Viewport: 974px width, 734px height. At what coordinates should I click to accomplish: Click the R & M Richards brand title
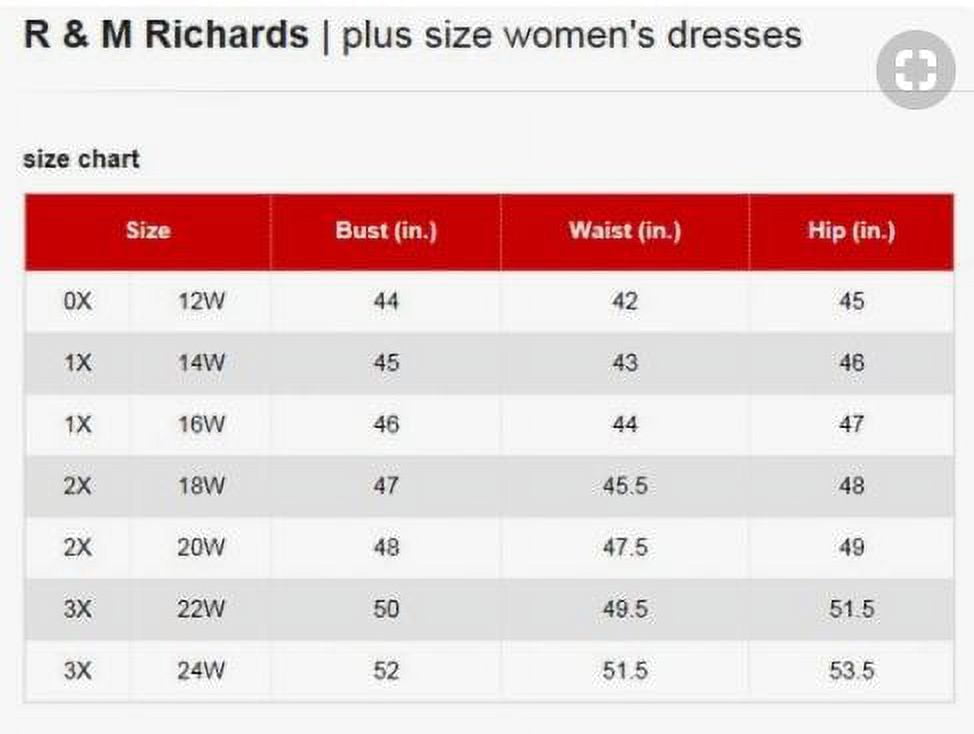(x=166, y=36)
